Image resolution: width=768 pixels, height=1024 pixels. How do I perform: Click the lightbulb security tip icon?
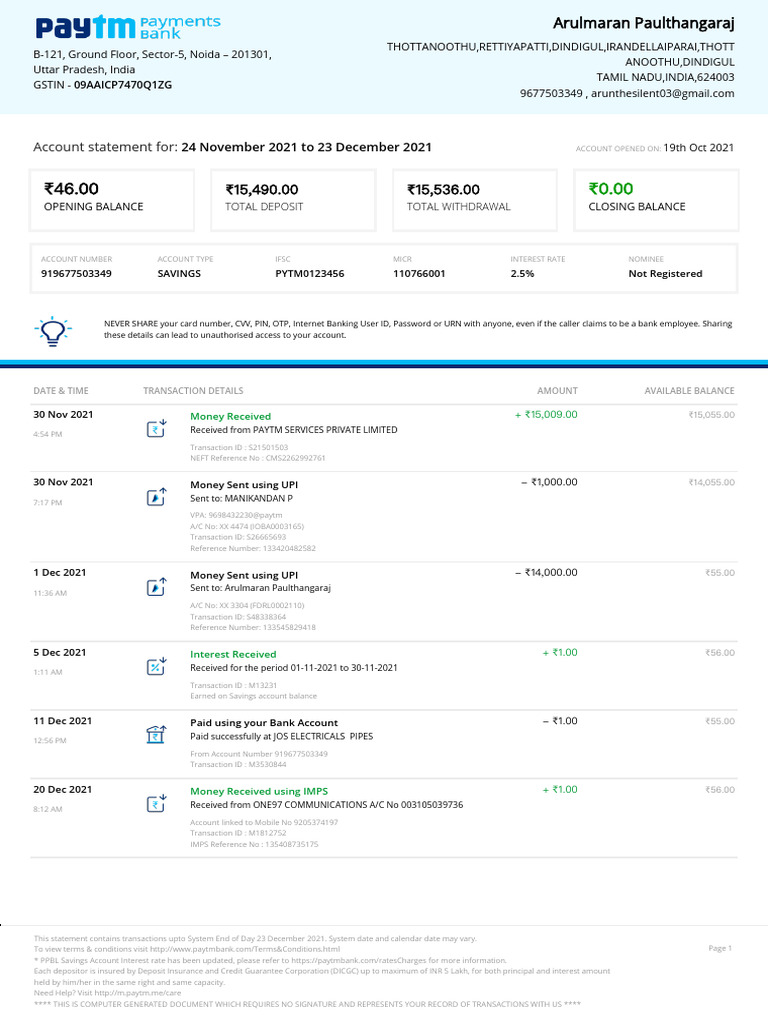click(x=51, y=329)
